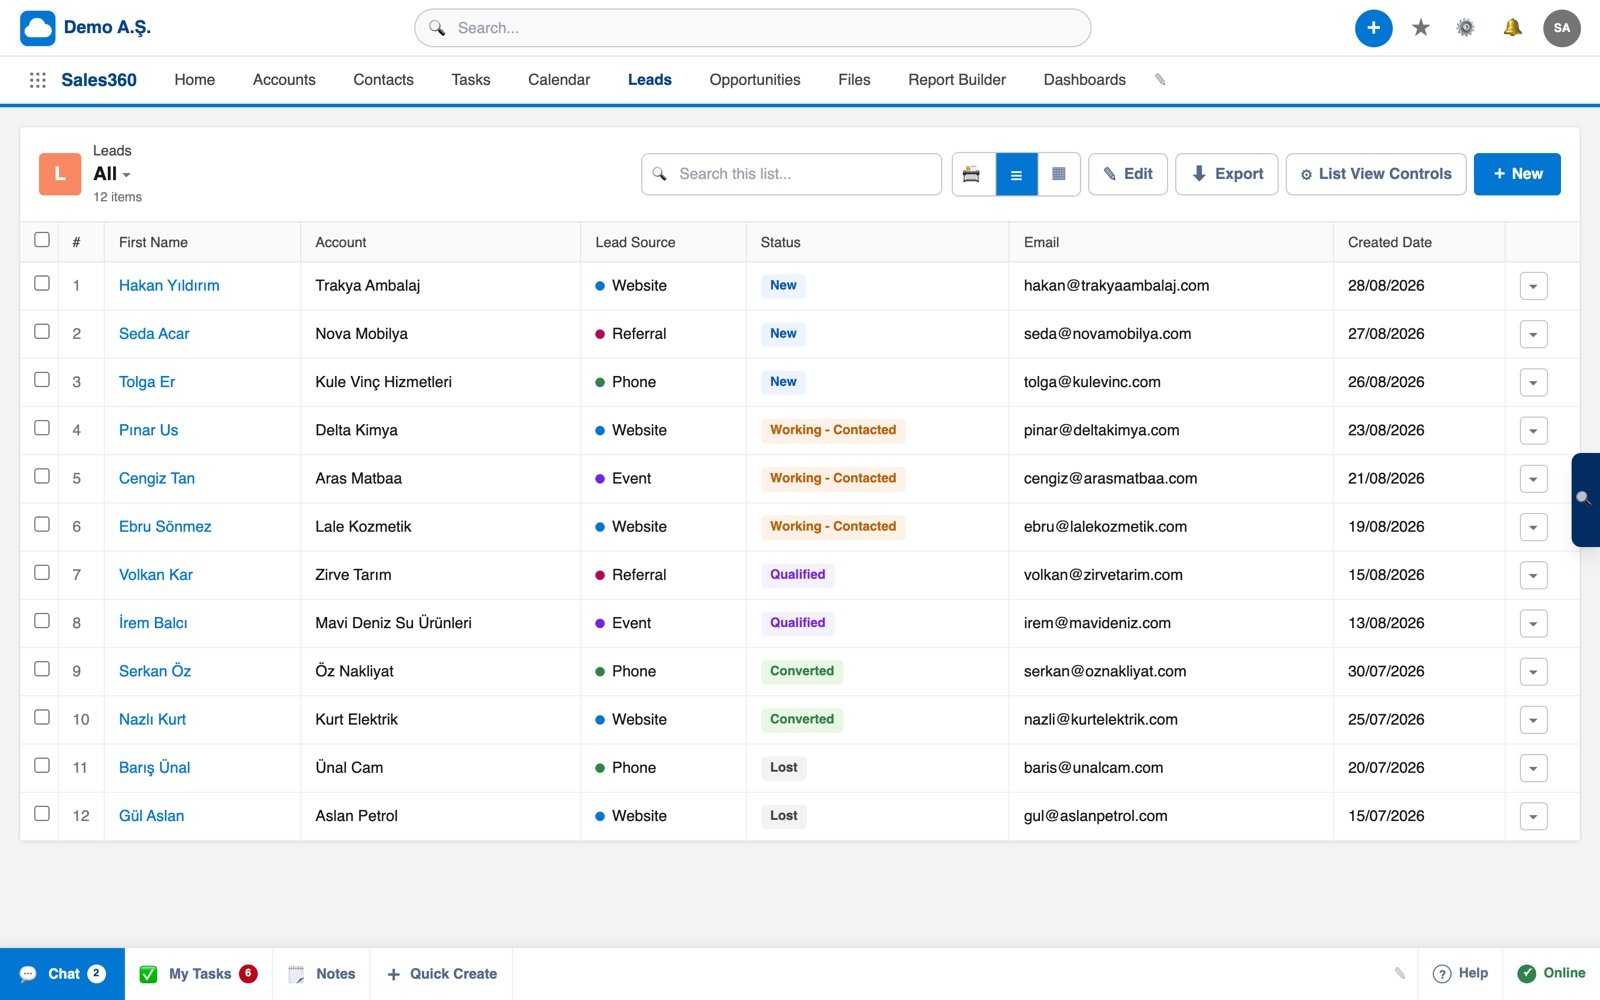Open My Tasks in utility bar
Screen dimensions: 1600x1000
[198, 974]
